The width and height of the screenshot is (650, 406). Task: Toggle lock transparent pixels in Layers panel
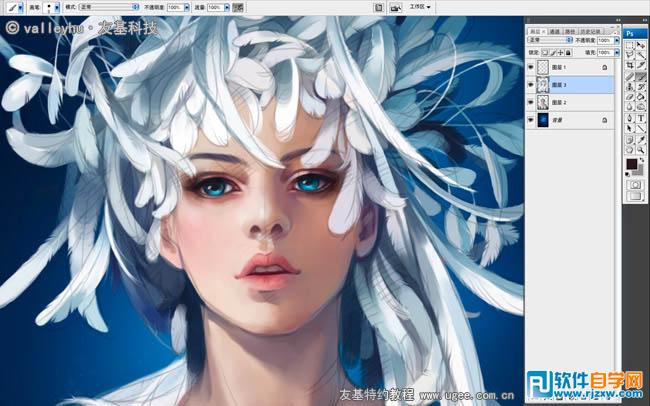[545, 53]
